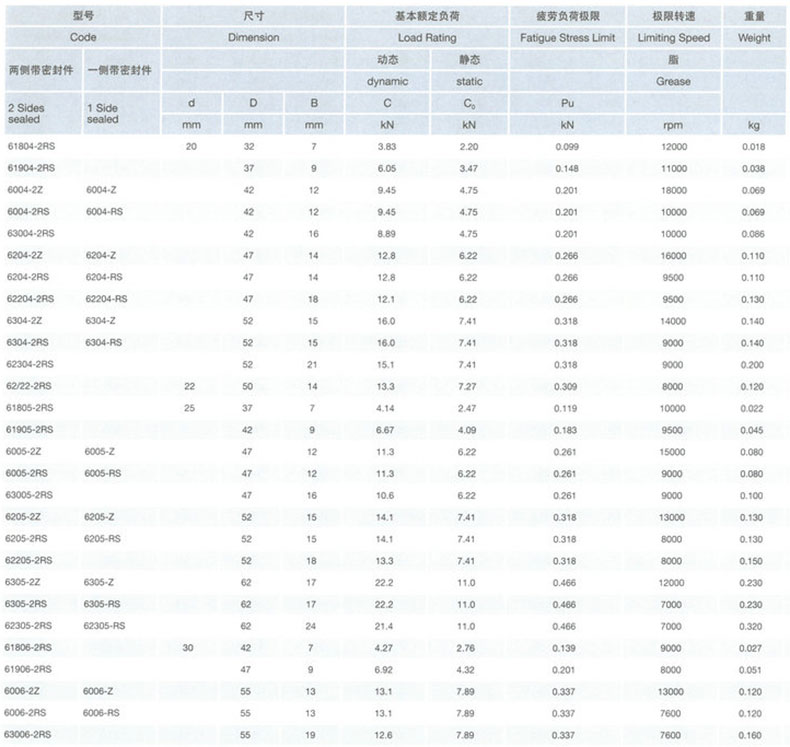Click the 63006-2RS code in last row
Viewport: 790px width, 747px height.
point(29,733)
